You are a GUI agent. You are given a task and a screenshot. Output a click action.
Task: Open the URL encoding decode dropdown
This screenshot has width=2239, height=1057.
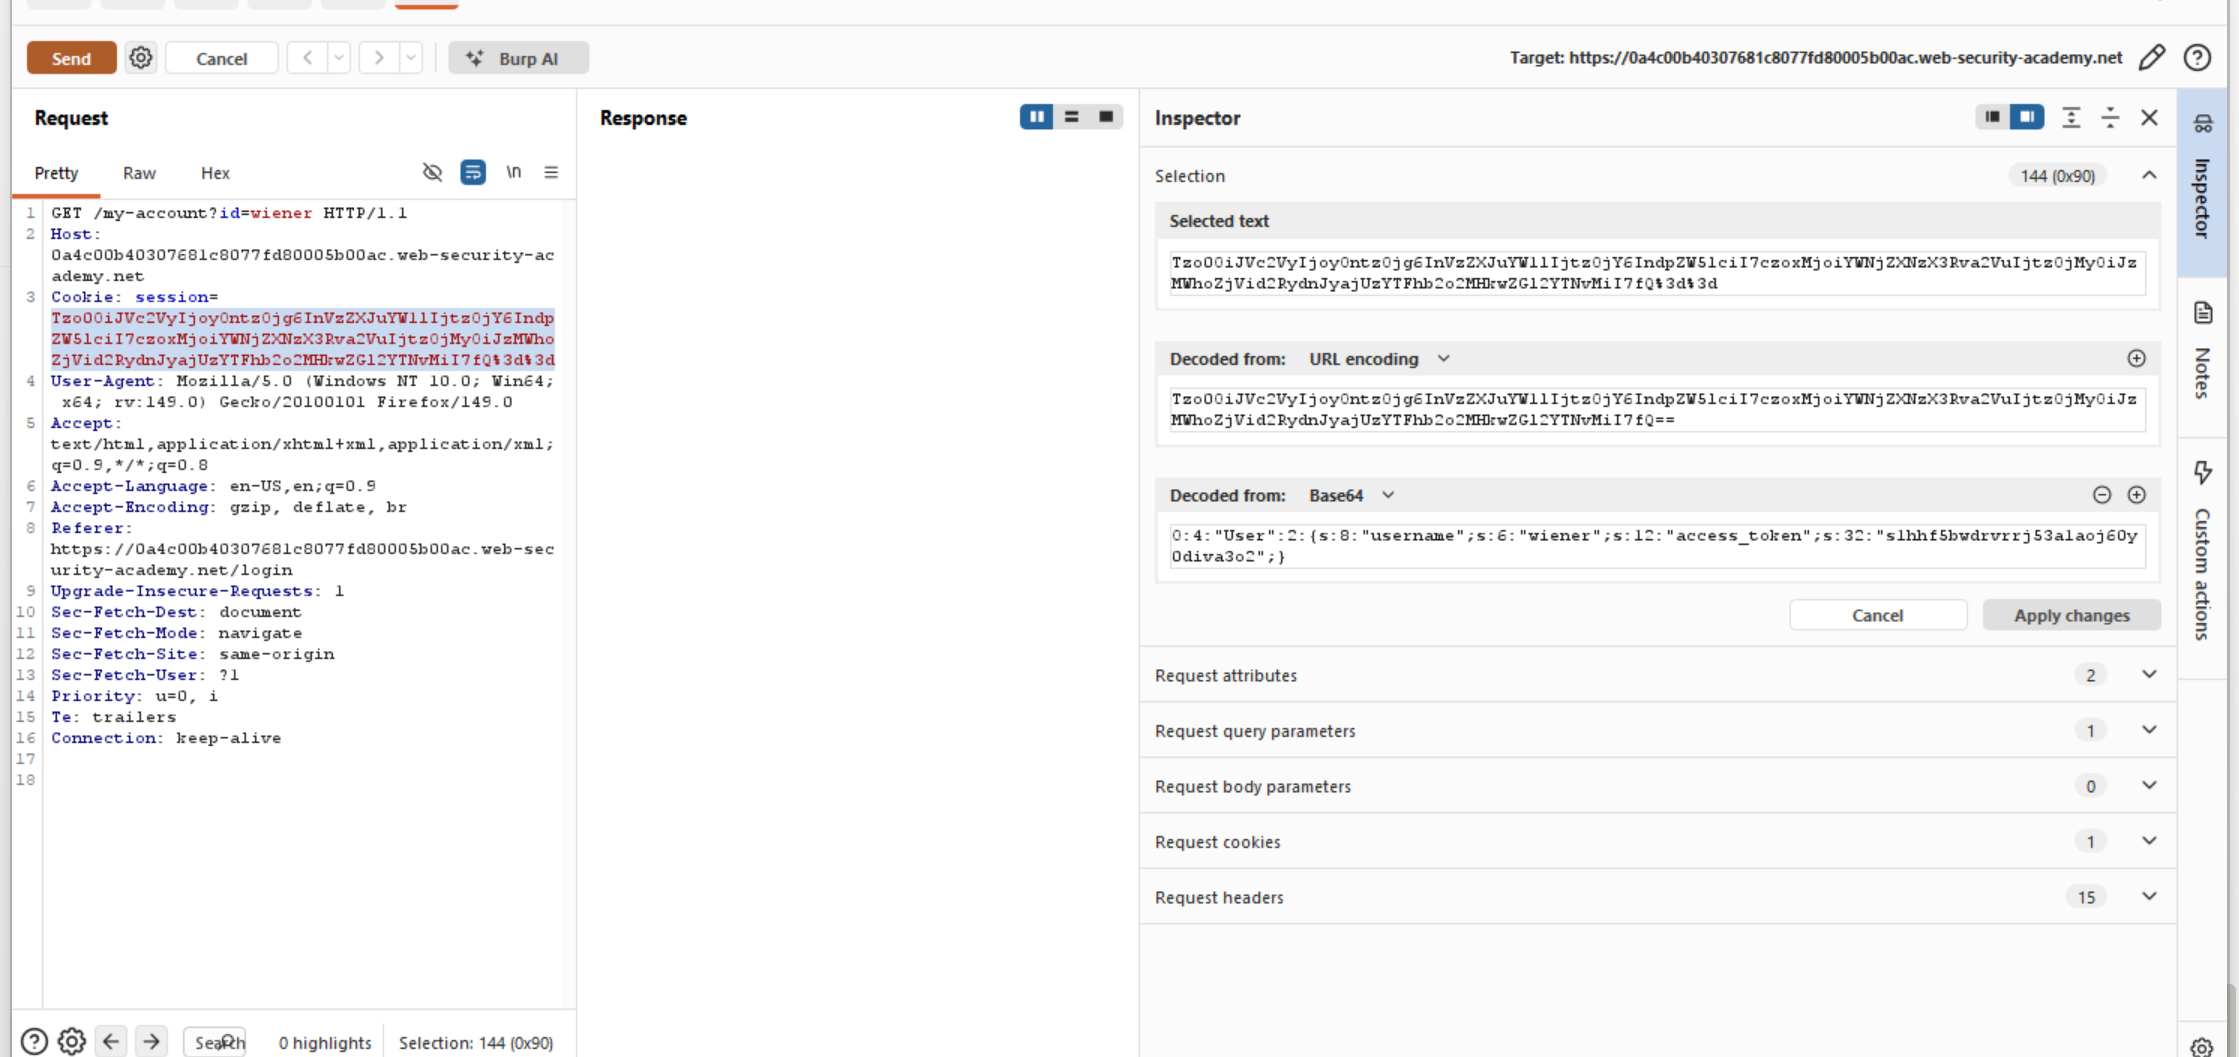tap(1379, 358)
